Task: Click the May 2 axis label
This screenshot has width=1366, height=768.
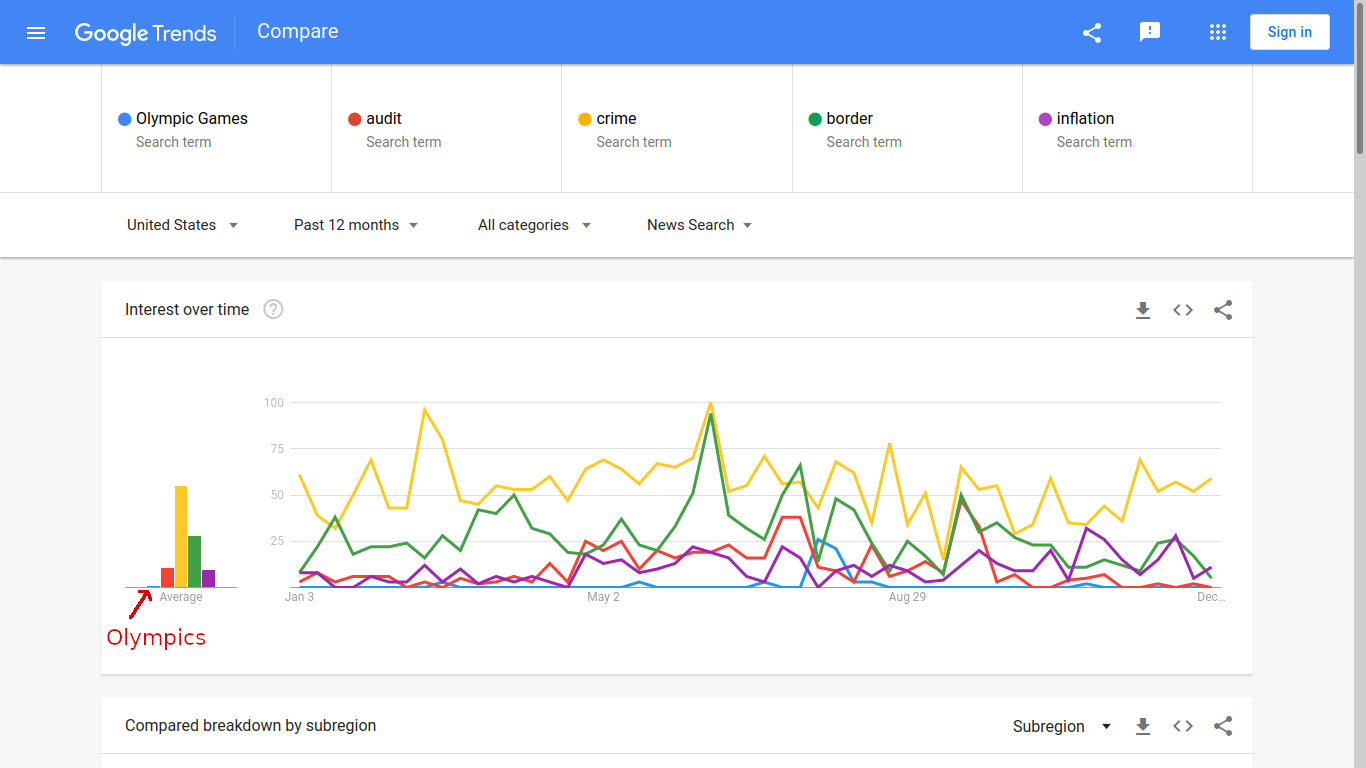Action: [603, 597]
